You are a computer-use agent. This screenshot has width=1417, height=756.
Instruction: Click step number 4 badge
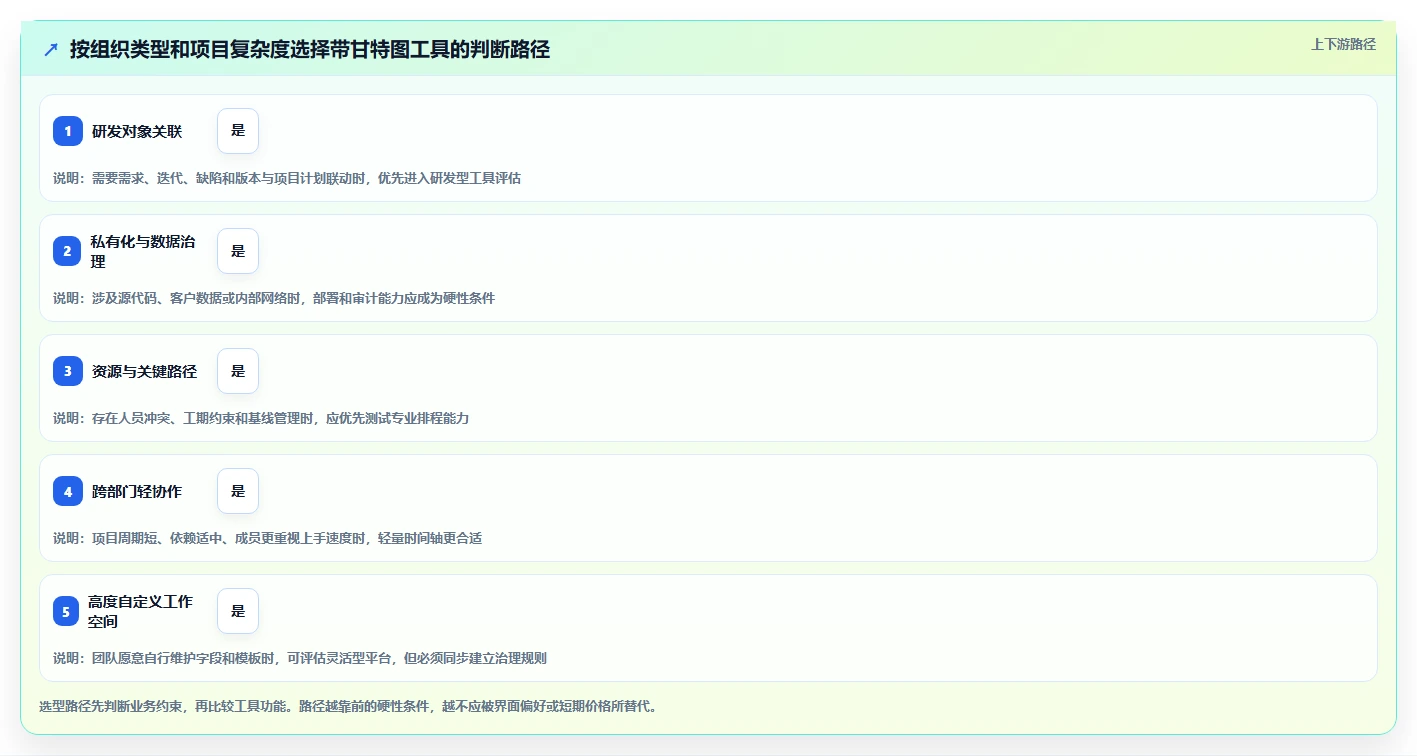click(x=68, y=491)
